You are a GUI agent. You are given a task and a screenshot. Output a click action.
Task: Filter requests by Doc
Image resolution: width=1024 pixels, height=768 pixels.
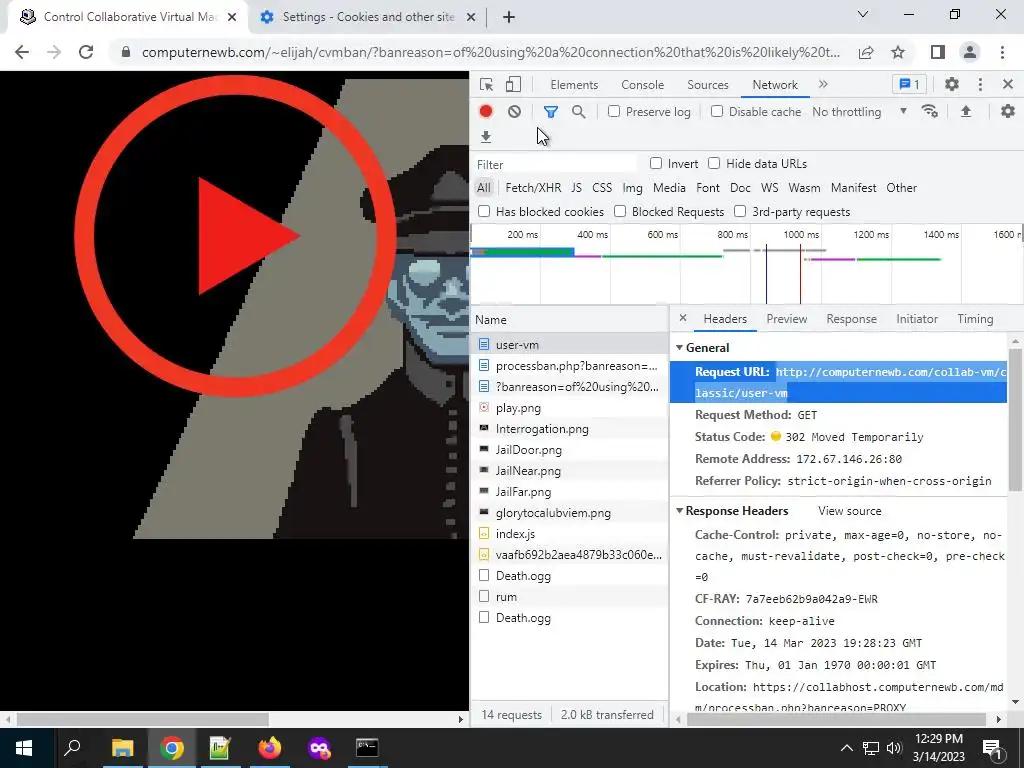coord(740,188)
